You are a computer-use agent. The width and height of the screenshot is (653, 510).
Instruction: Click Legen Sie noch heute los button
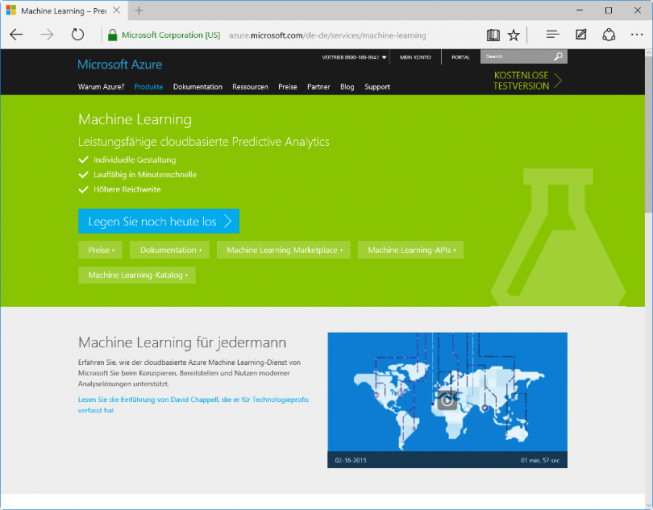coord(159,221)
